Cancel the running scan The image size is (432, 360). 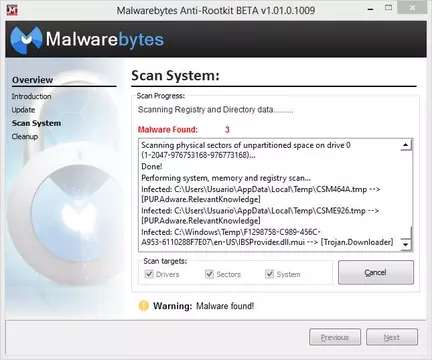[376, 273]
